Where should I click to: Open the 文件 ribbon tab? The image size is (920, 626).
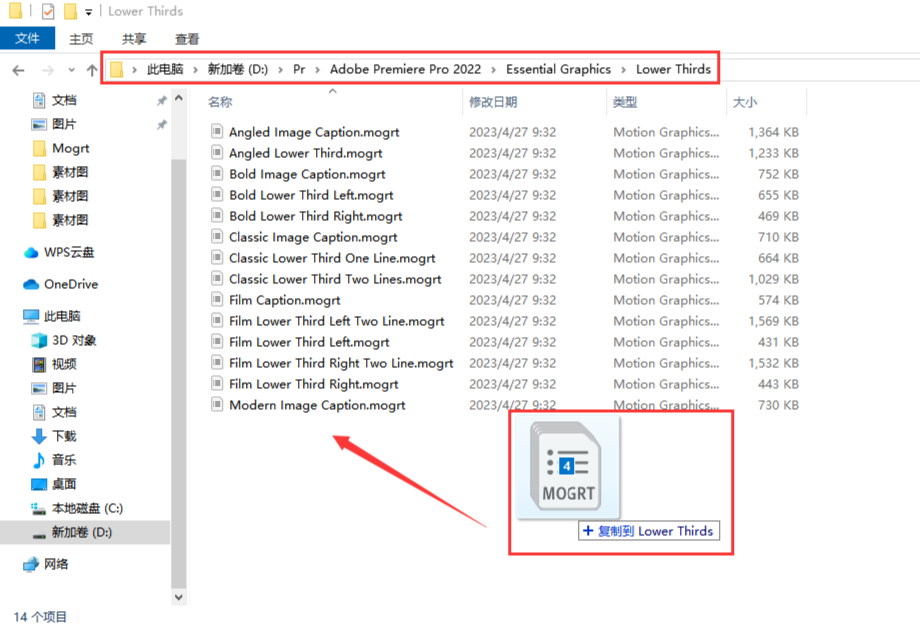tap(27, 39)
